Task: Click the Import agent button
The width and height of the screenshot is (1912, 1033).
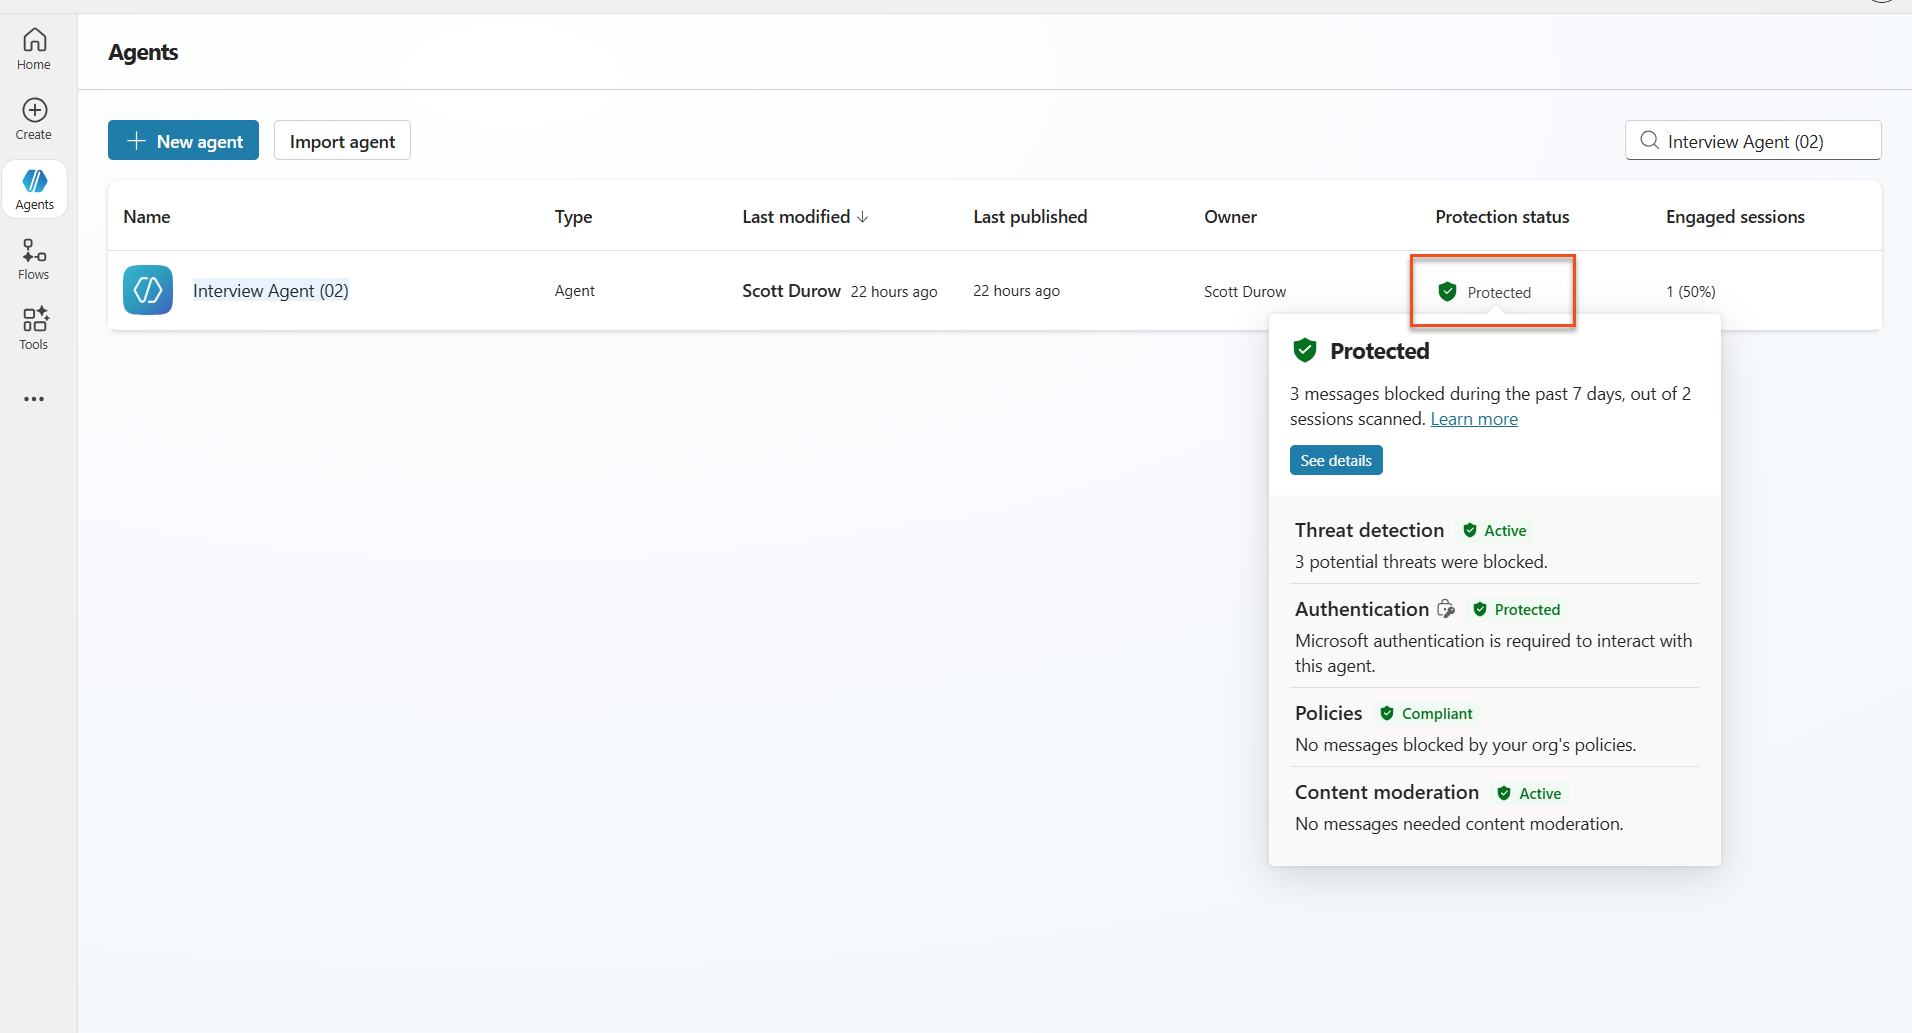Action: (x=342, y=141)
